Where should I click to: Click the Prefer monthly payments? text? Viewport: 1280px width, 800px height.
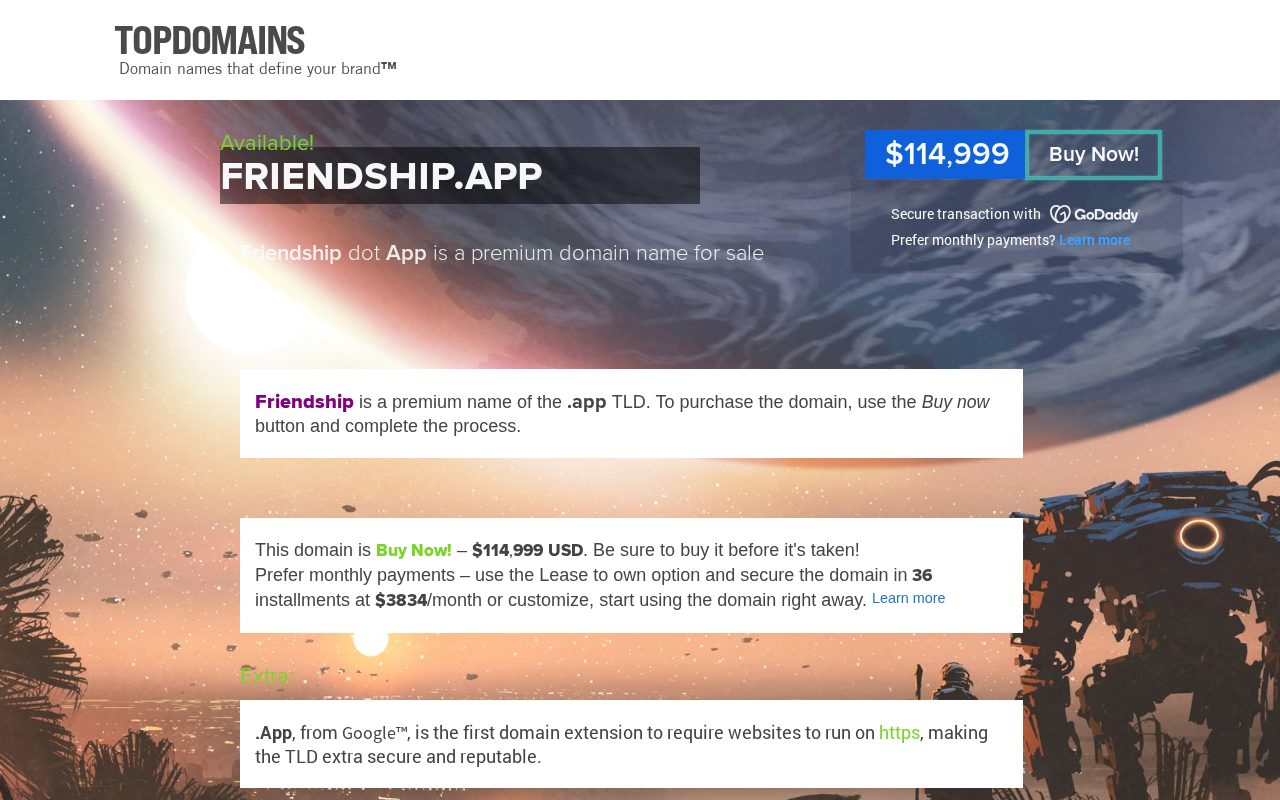(x=973, y=240)
